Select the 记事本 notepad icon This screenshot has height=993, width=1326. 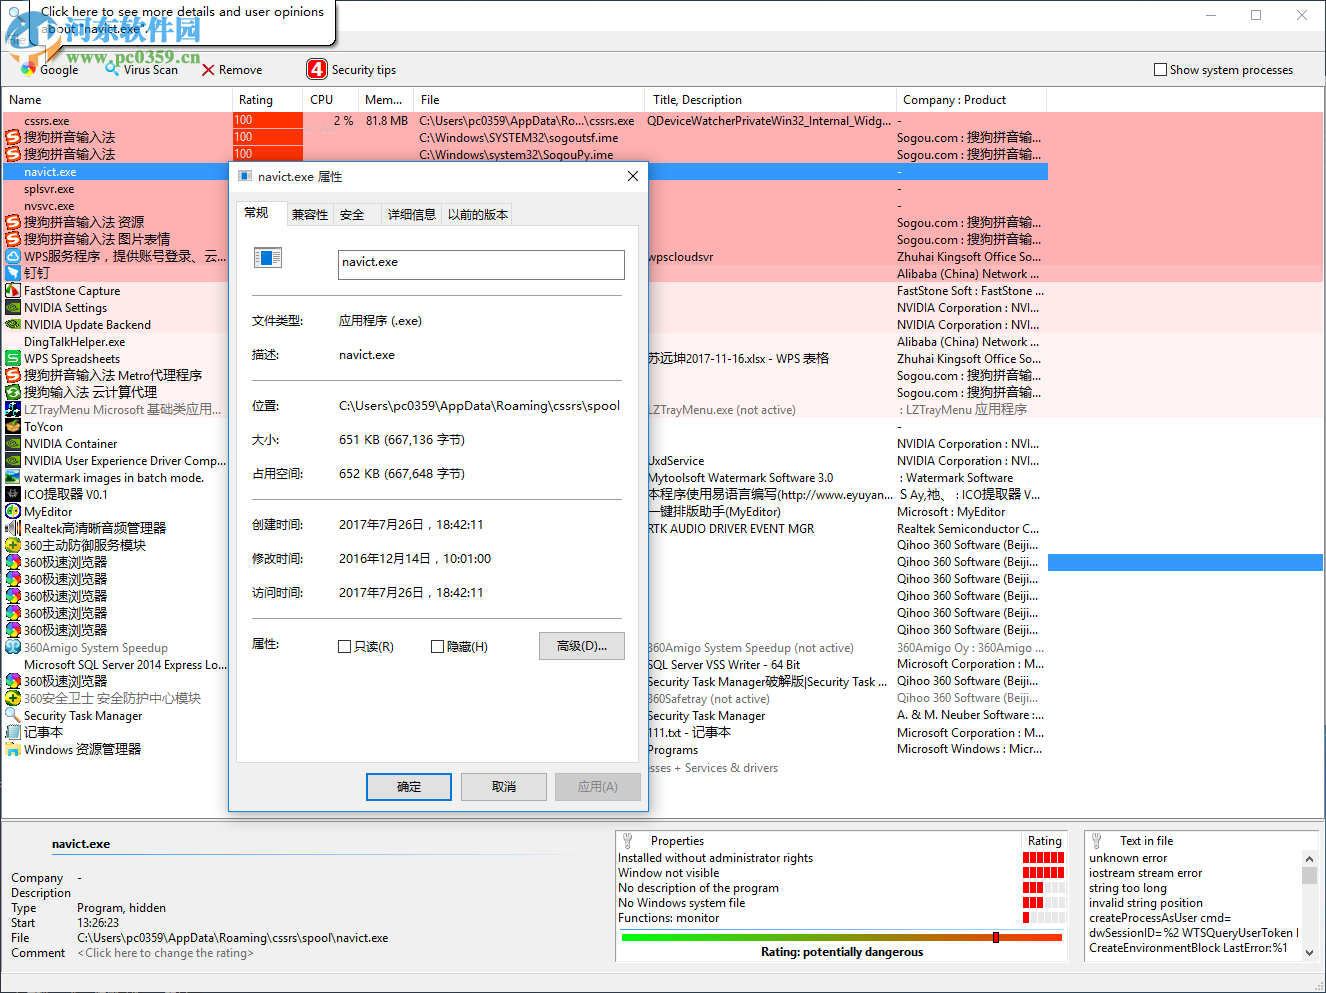click(14, 732)
